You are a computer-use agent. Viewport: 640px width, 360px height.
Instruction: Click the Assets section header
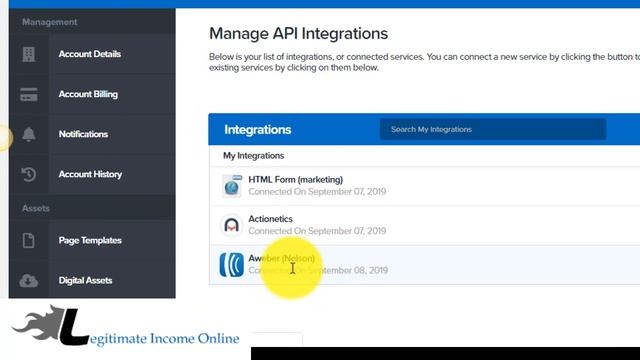36,208
